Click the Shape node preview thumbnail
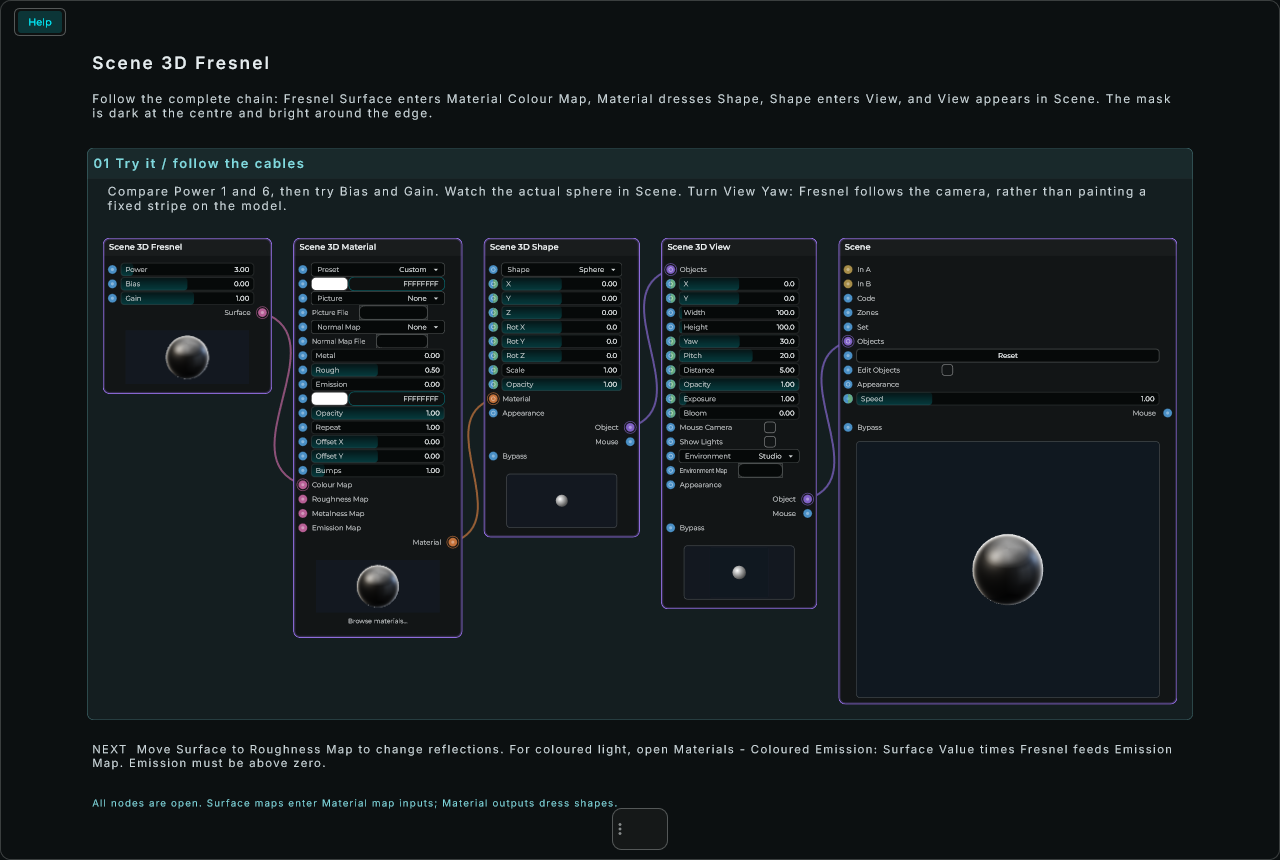 (x=562, y=500)
